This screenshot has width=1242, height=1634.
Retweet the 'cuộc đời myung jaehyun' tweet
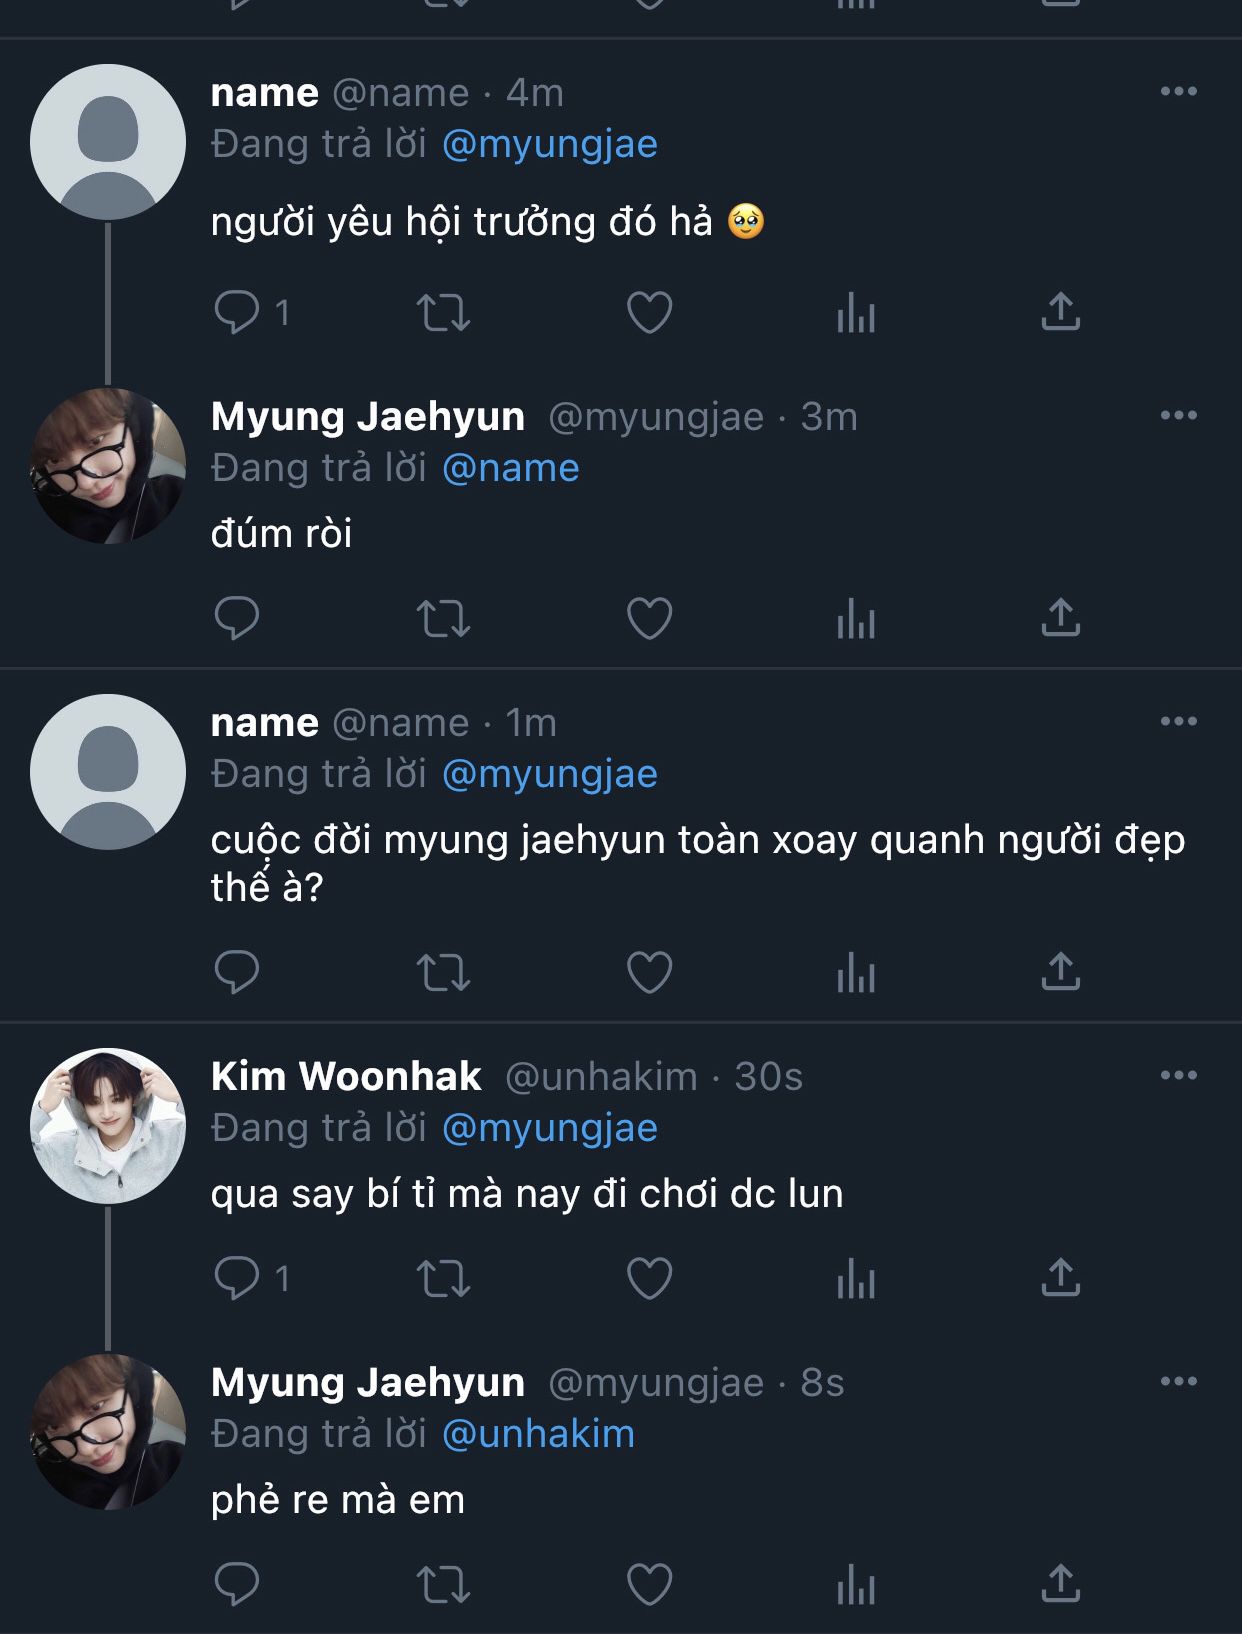[x=443, y=971]
